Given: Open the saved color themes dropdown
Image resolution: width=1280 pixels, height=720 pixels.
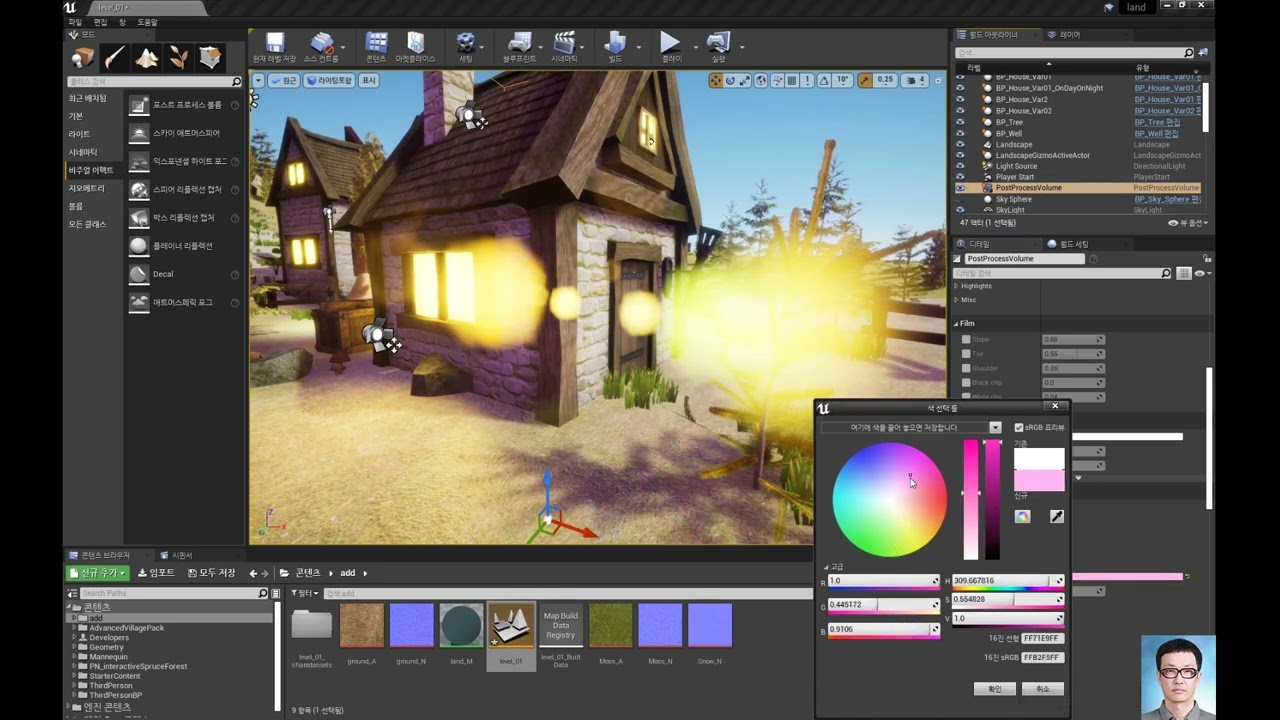Looking at the screenshot, I should (995, 428).
